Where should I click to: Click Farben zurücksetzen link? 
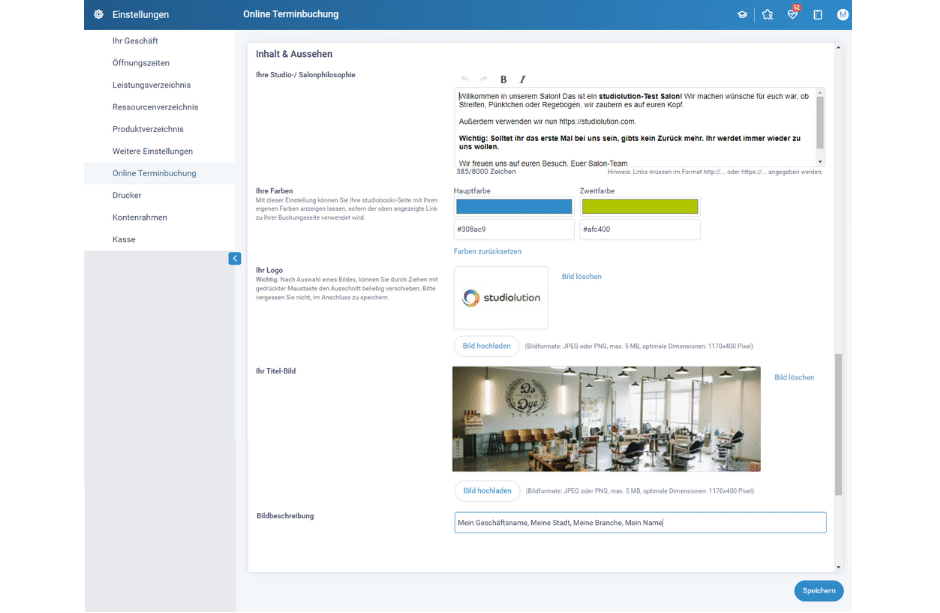click(487, 252)
